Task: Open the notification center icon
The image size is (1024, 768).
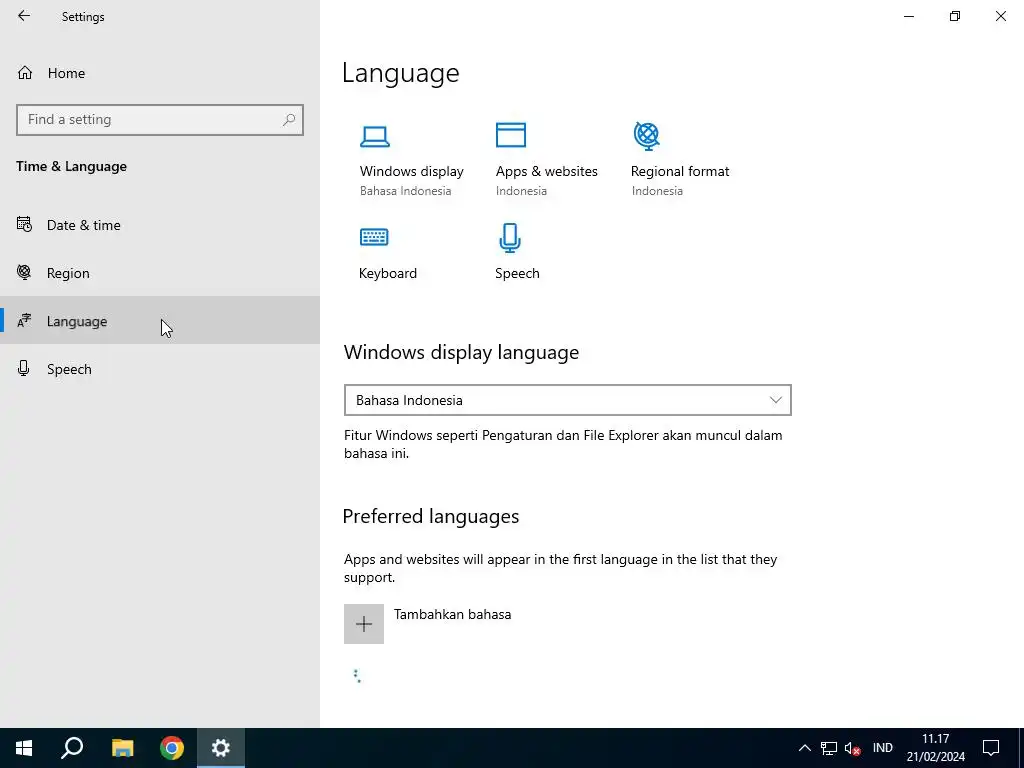Action: pyautogui.click(x=991, y=748)
